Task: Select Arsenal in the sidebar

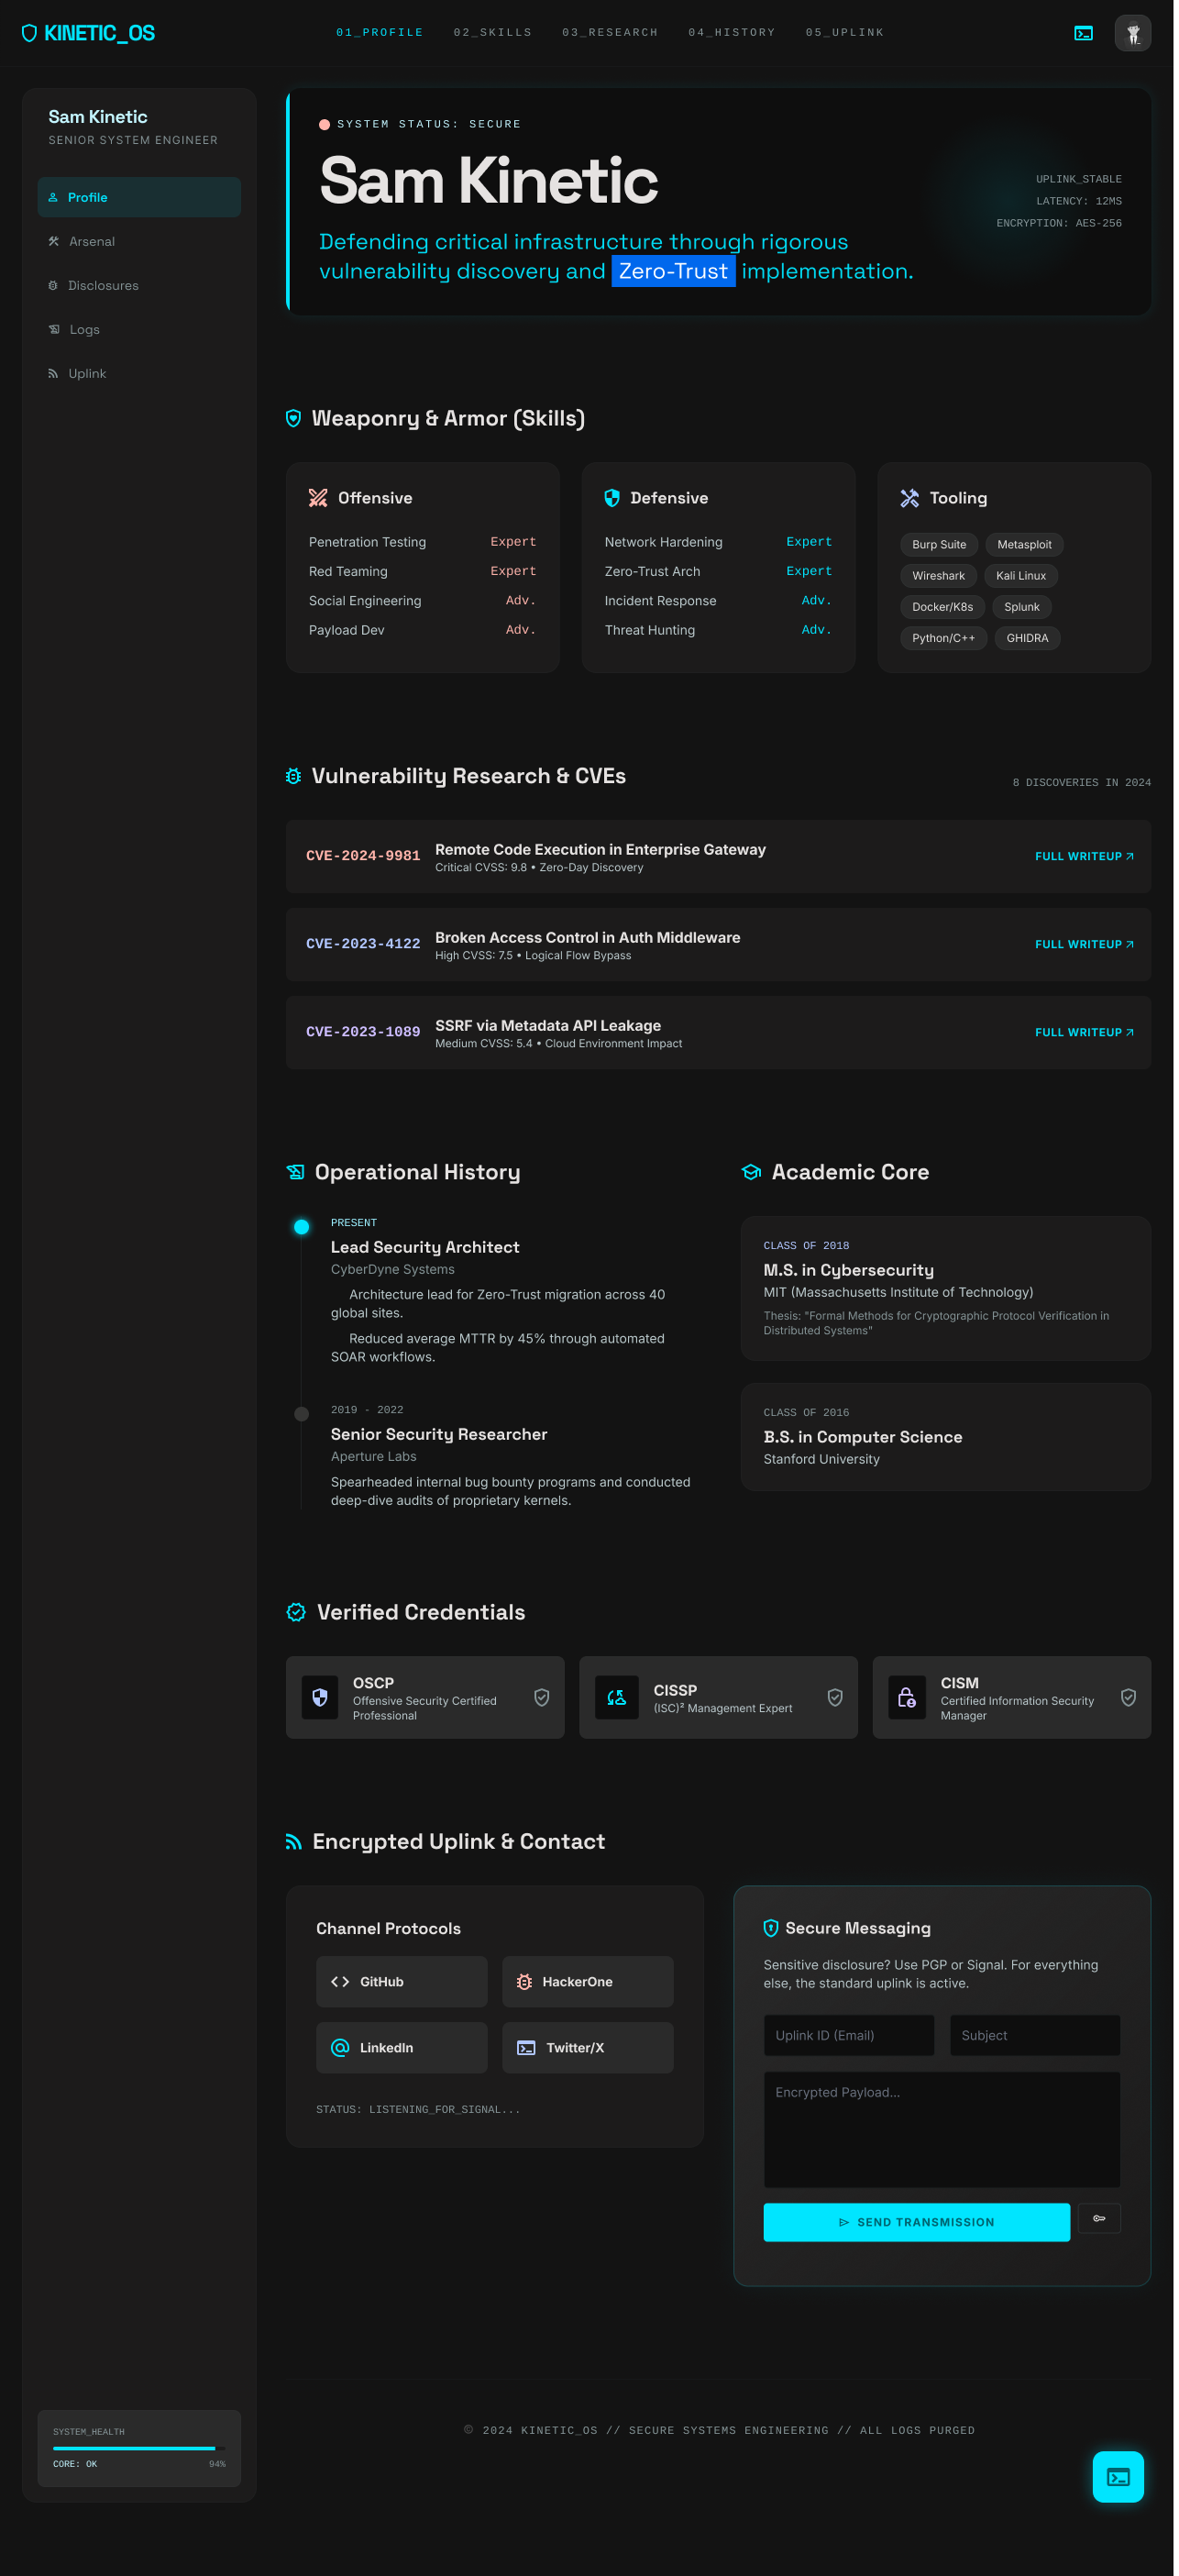Action: point(92,241)
